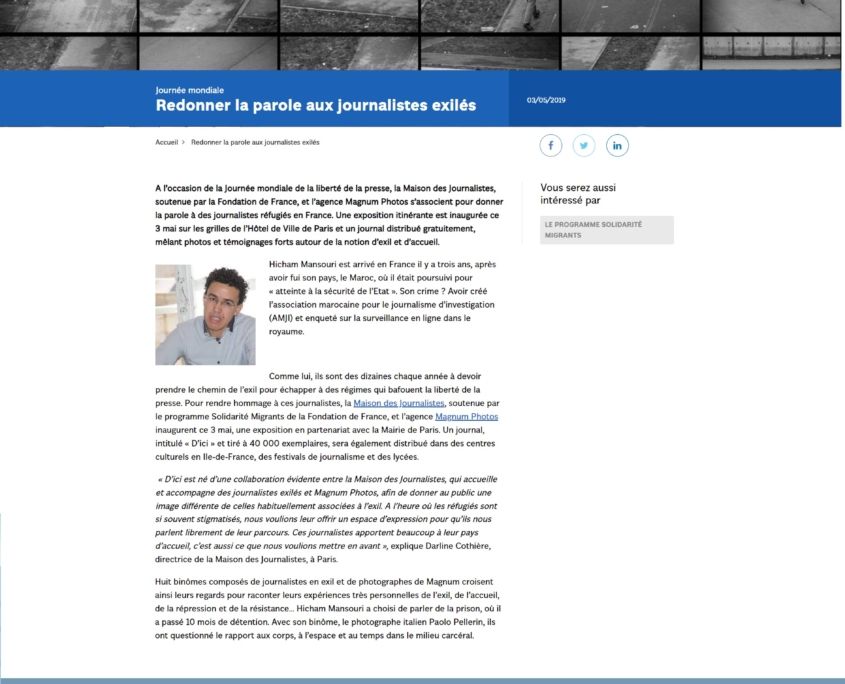Share the article on Facebook
The width and height of the screenshot is (845, 684).
point(551,145)
